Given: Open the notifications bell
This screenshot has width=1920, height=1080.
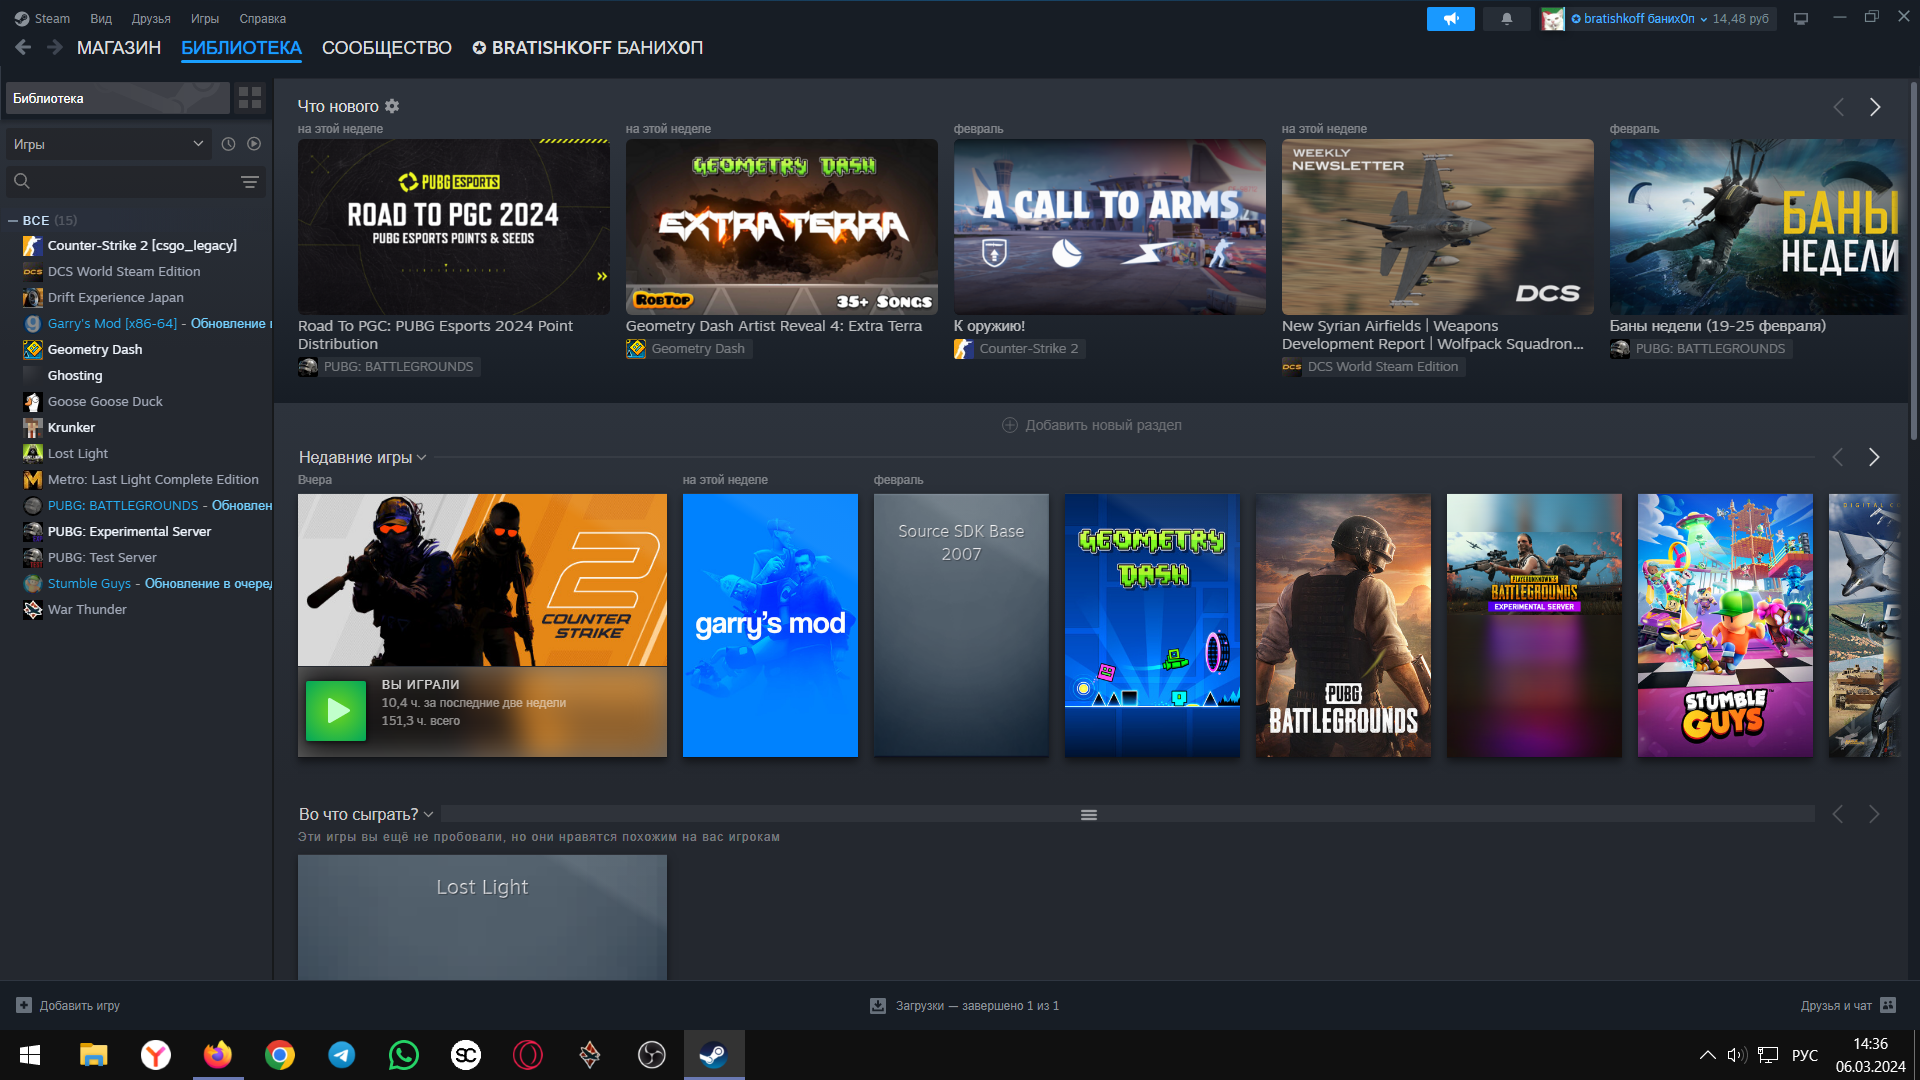Looking at the screenshot, I should 1506,18.
